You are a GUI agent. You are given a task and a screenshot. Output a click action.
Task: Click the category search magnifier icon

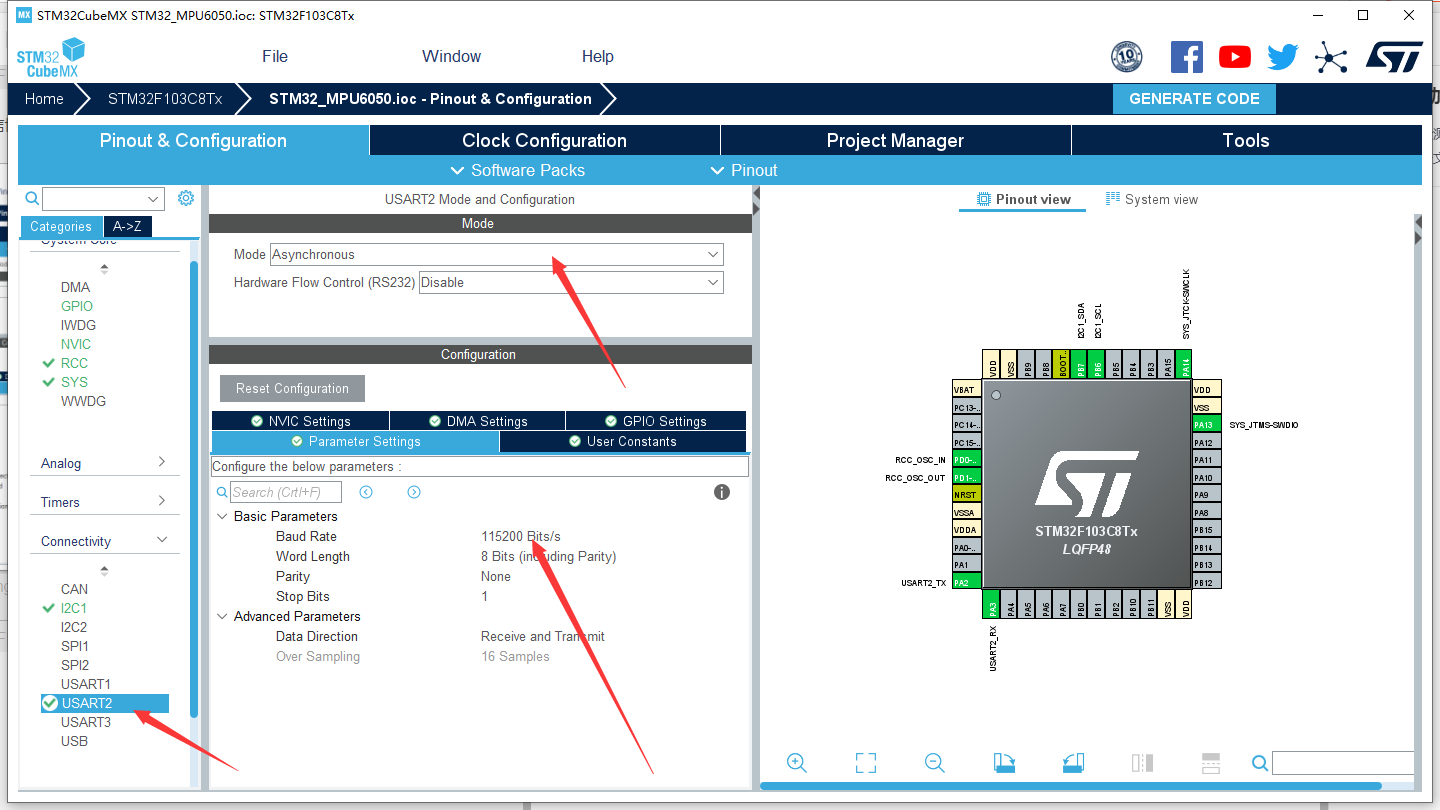coord(32,198)
